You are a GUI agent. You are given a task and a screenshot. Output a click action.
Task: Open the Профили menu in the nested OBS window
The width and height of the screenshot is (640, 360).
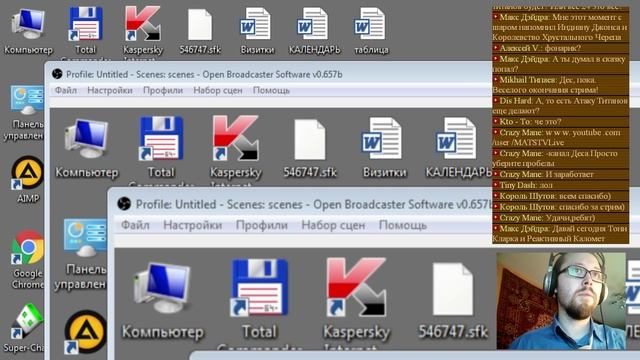point(262,225)
